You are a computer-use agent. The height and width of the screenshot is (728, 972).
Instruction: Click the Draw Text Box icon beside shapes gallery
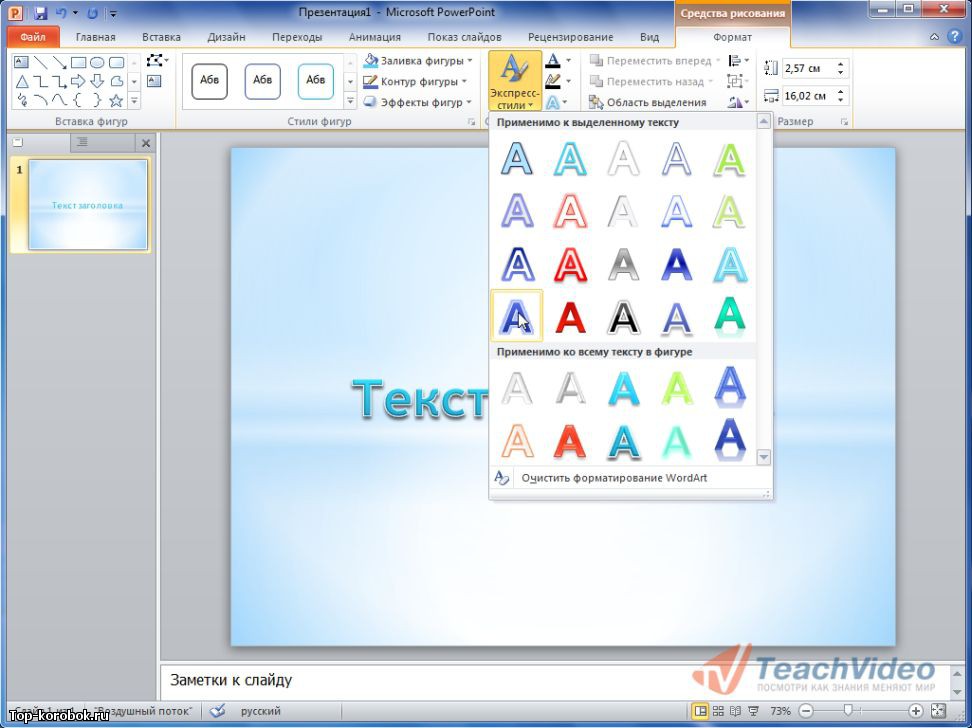154,81
